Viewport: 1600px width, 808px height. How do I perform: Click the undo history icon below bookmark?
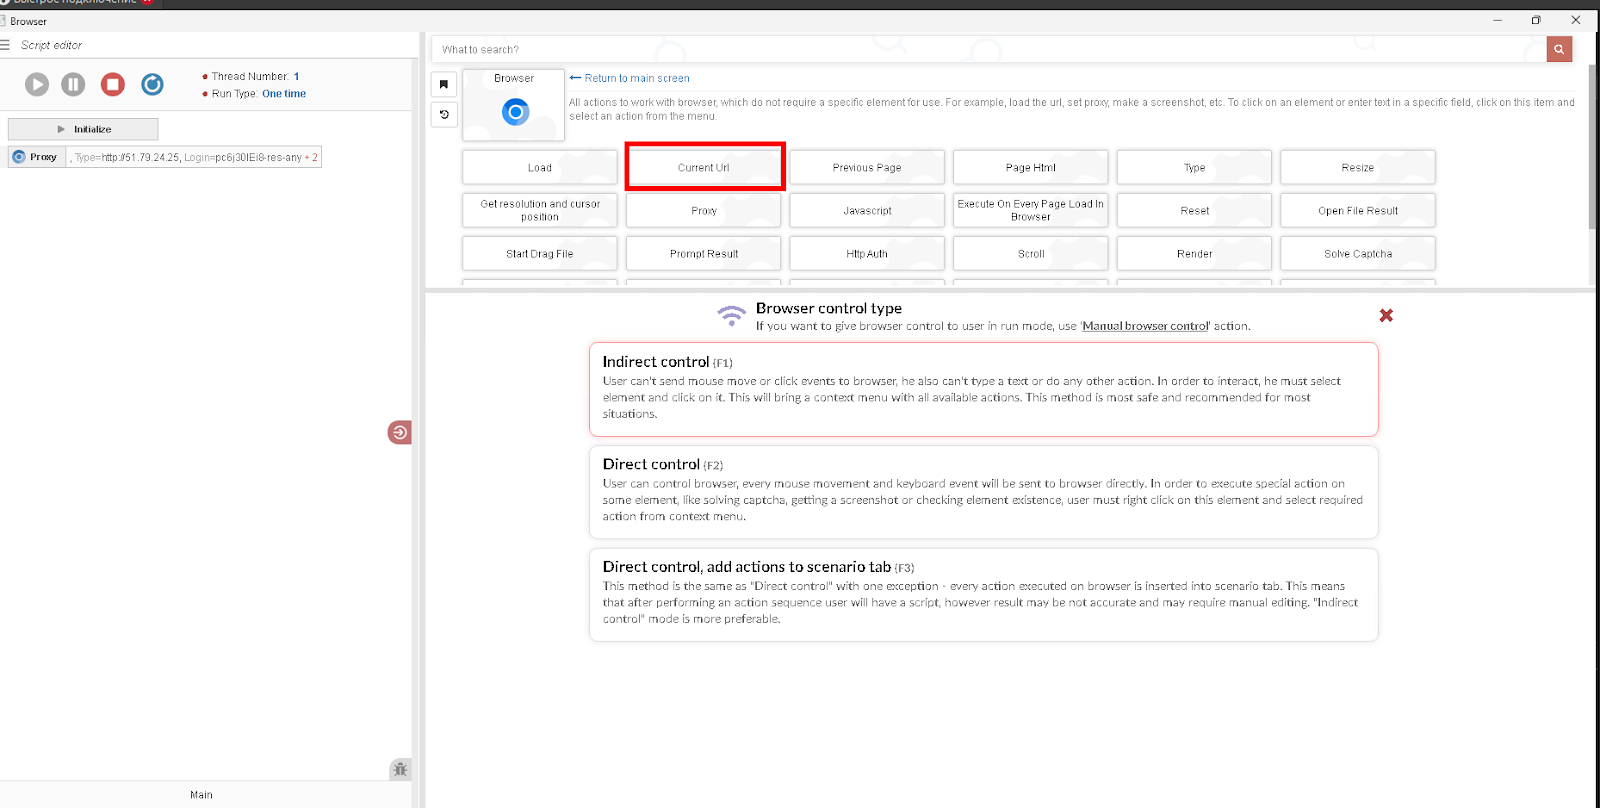tap(444, 115)
